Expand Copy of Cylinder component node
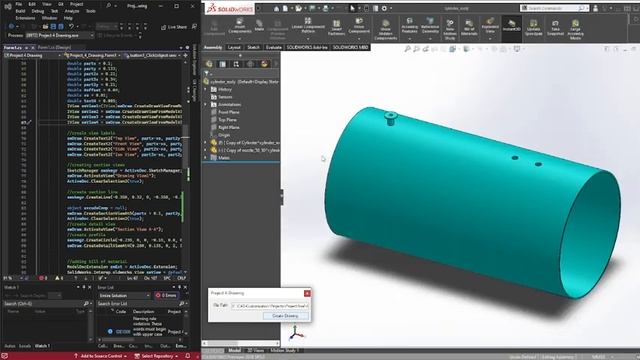This screenshot has height=360, width=640. click(206, 142)
